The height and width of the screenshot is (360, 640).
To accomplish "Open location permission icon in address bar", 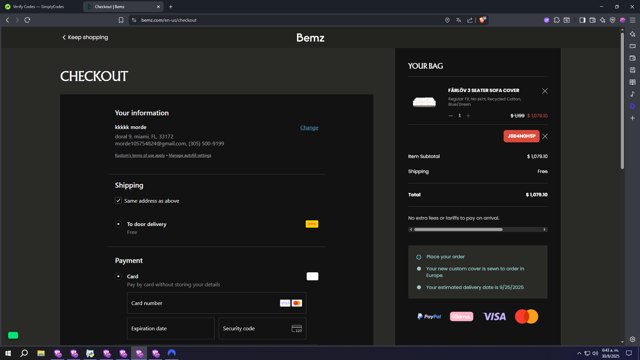I will (447, 20).
